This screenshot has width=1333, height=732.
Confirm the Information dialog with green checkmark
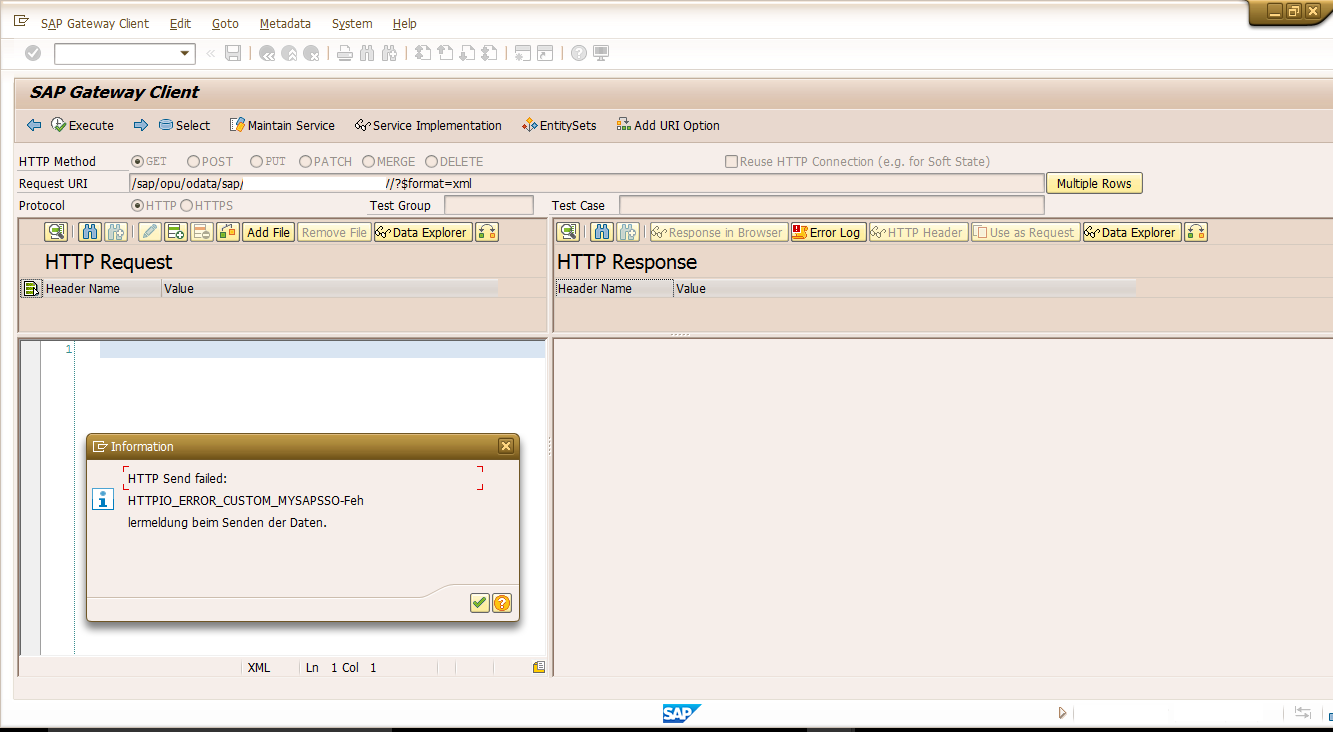[x=479, y=602]
